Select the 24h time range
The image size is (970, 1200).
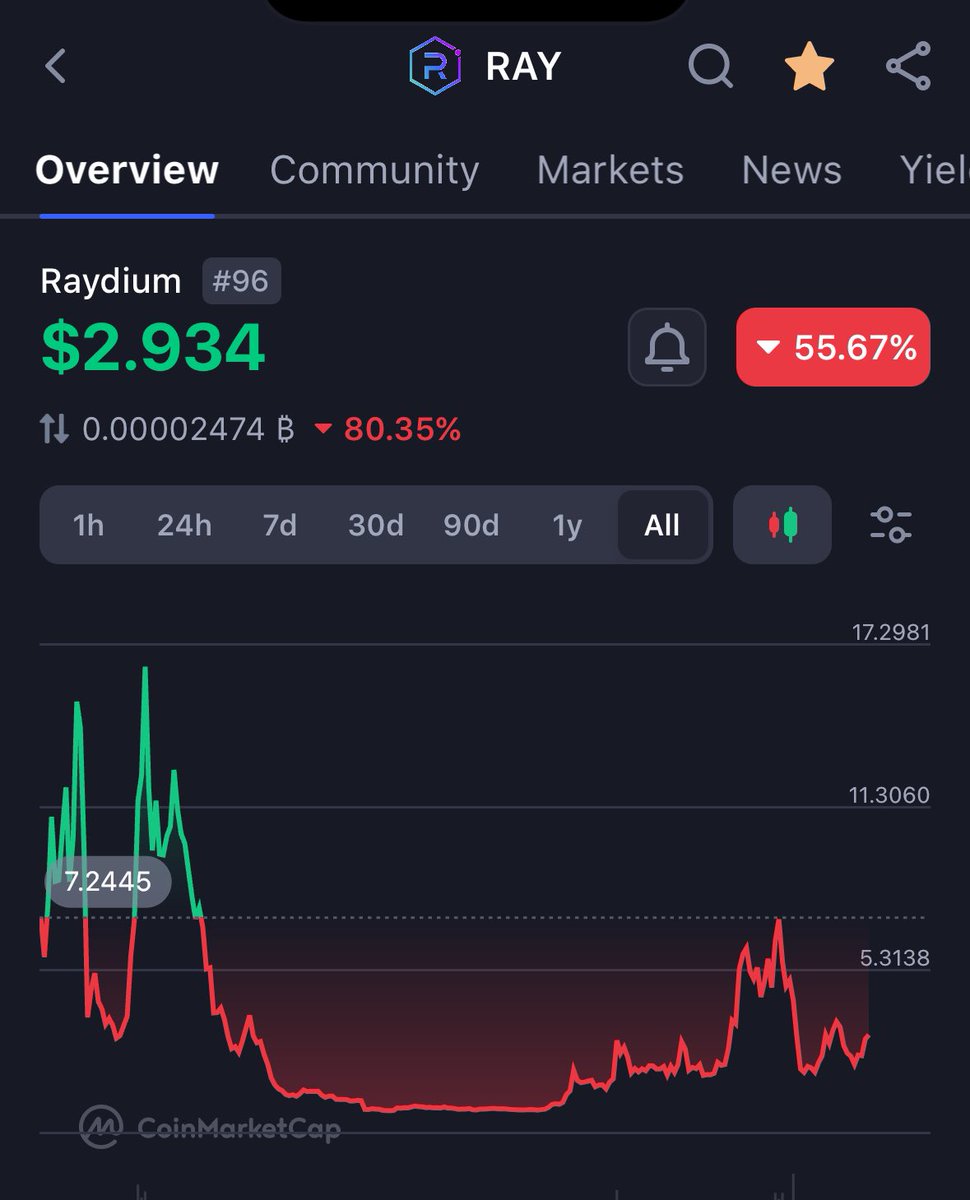point(184,525)
